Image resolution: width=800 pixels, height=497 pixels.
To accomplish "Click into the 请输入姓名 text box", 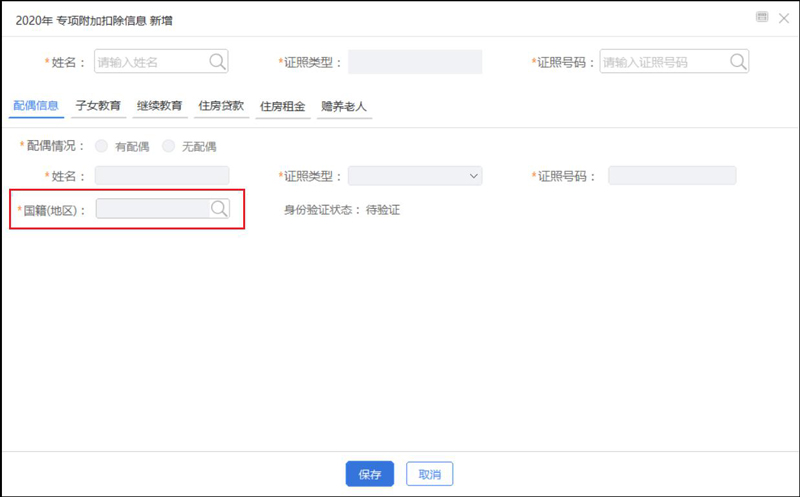I will 150,62.
